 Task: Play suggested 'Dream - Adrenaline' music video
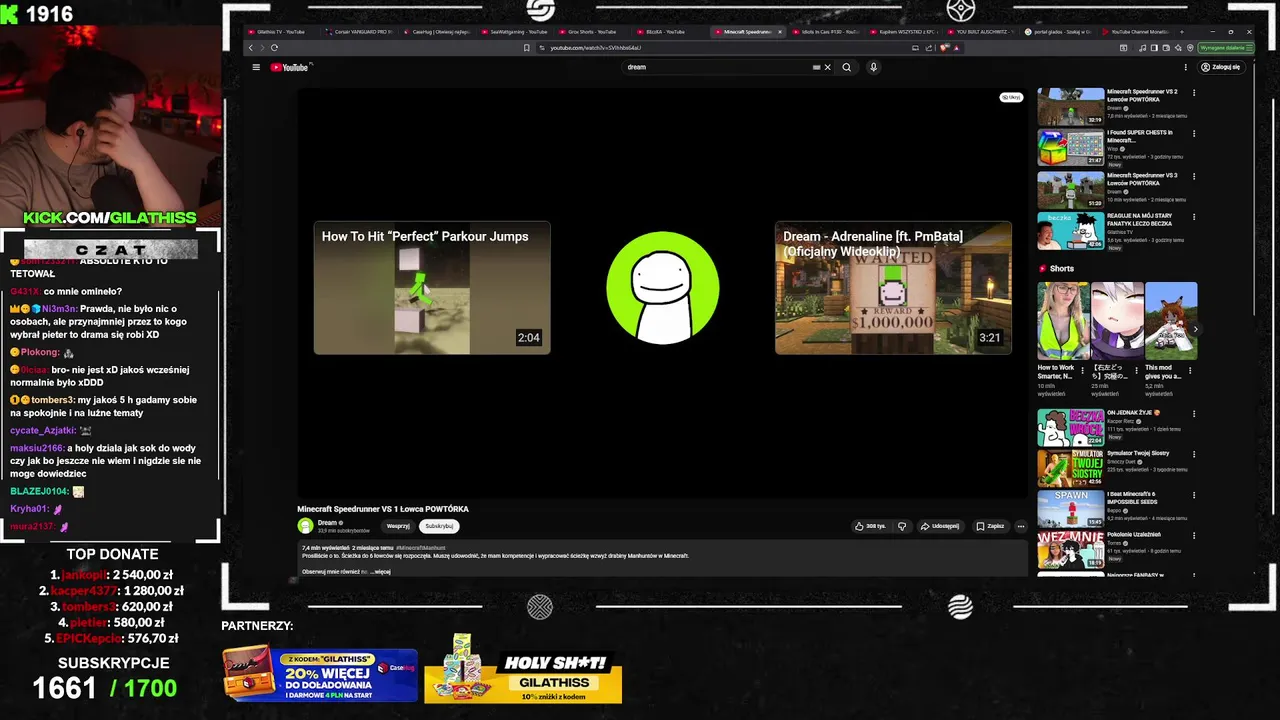(x=893, y=288)
